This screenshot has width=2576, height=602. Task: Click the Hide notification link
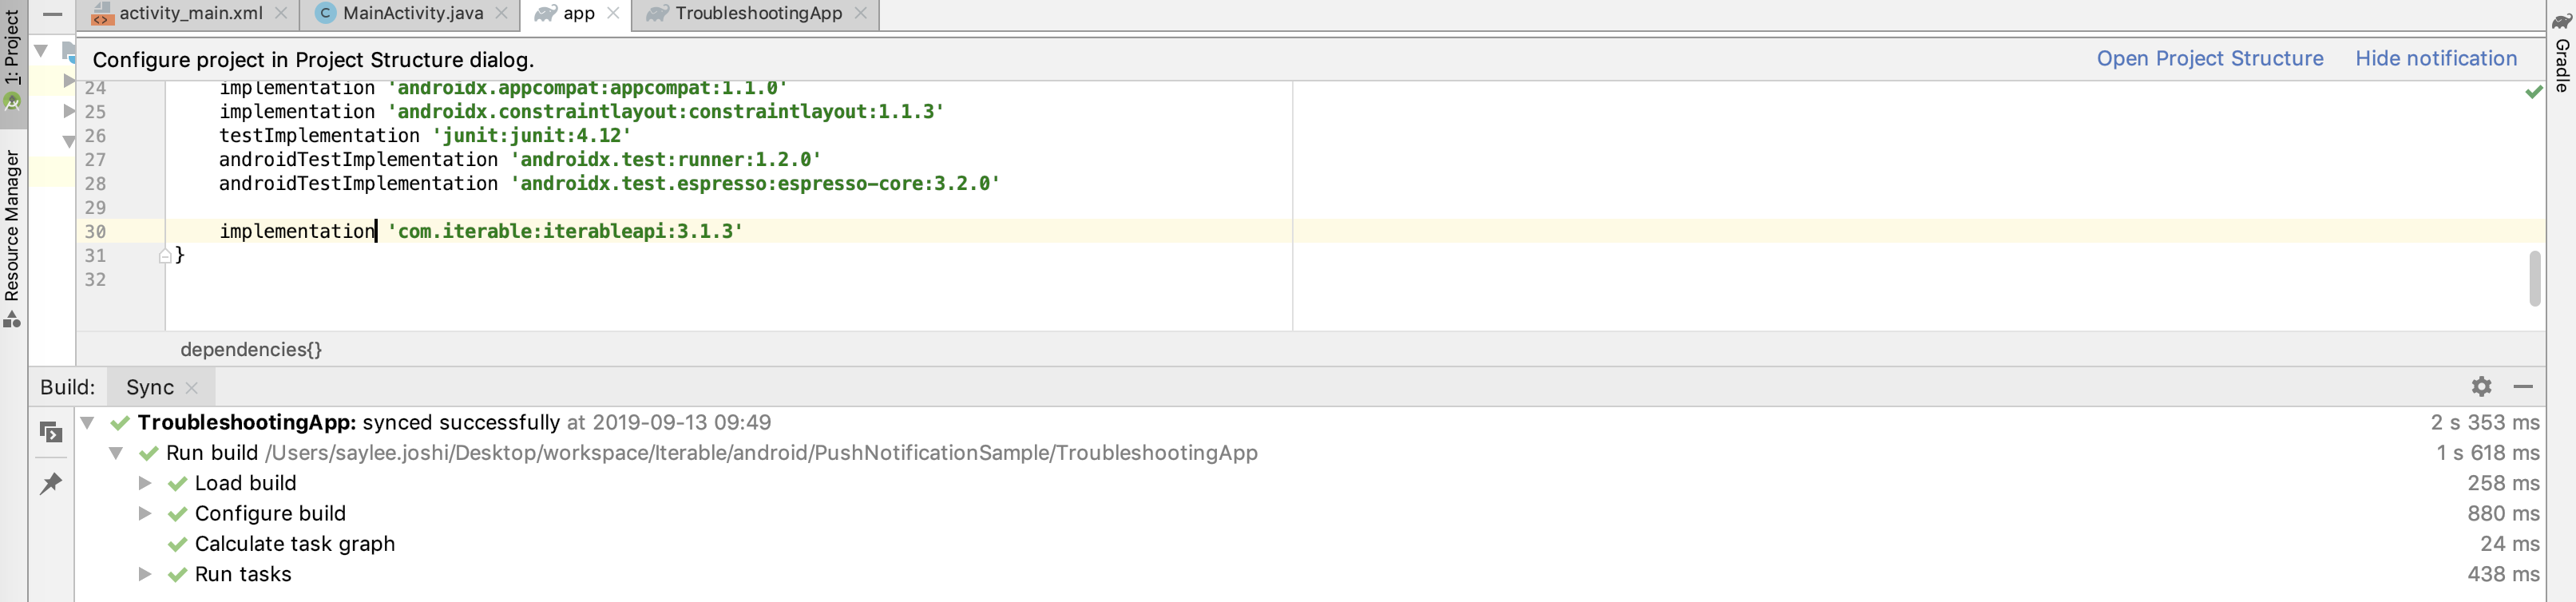tap(2435, 59)
